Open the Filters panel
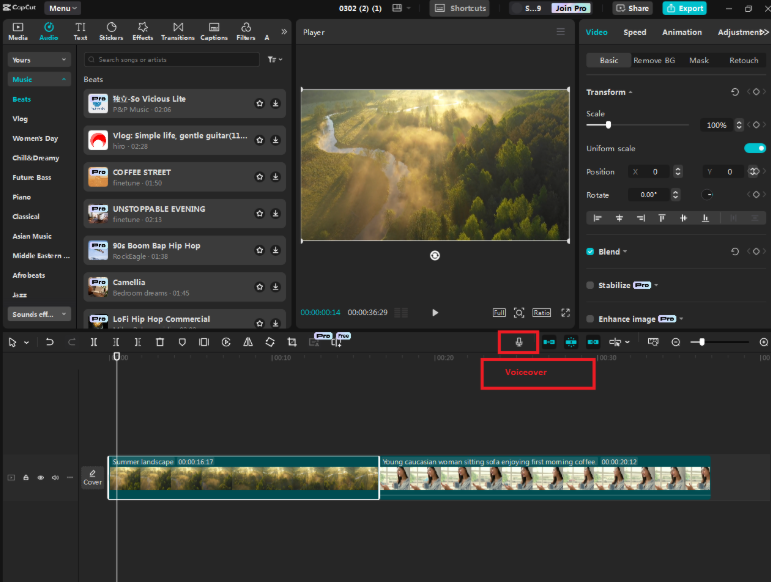 coord(246,31)
